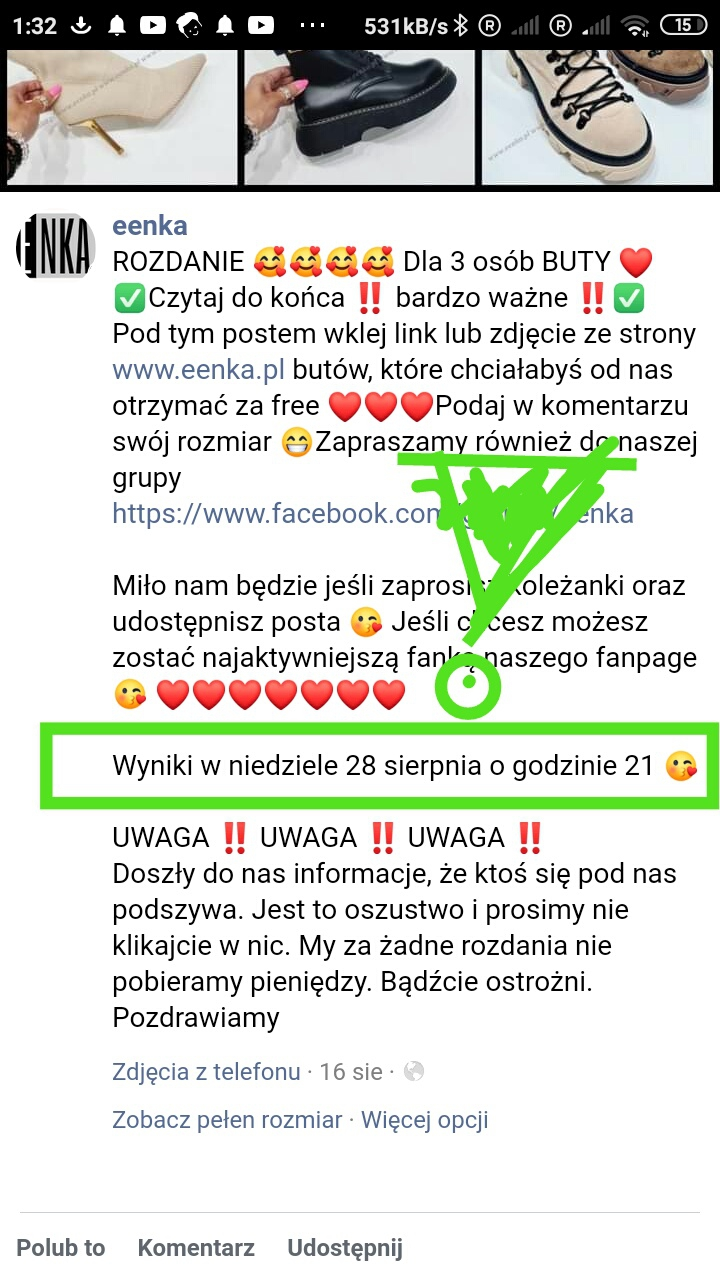Tap the Zdjęcia z telefonu album link

point(206,1072)
